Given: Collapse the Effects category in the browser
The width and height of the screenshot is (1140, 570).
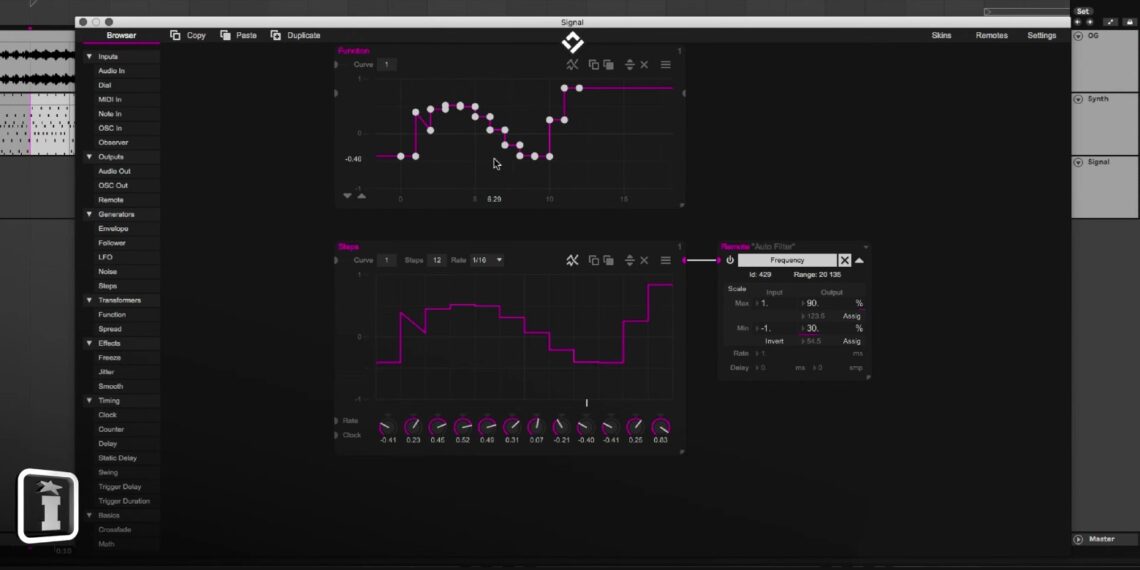Looking at the screenshot, I should pos(89,342).
